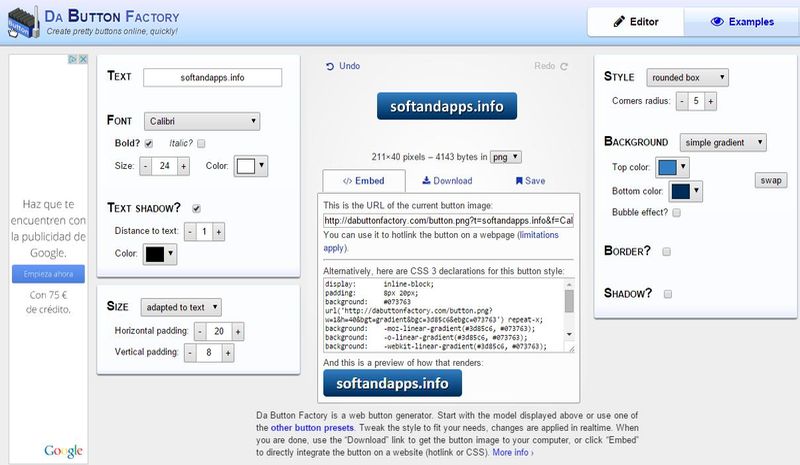Image resolution: width=800 pixels, height=465 pixels.
Task: Open the Font dropdown showing Calibri
Action: 202,121
